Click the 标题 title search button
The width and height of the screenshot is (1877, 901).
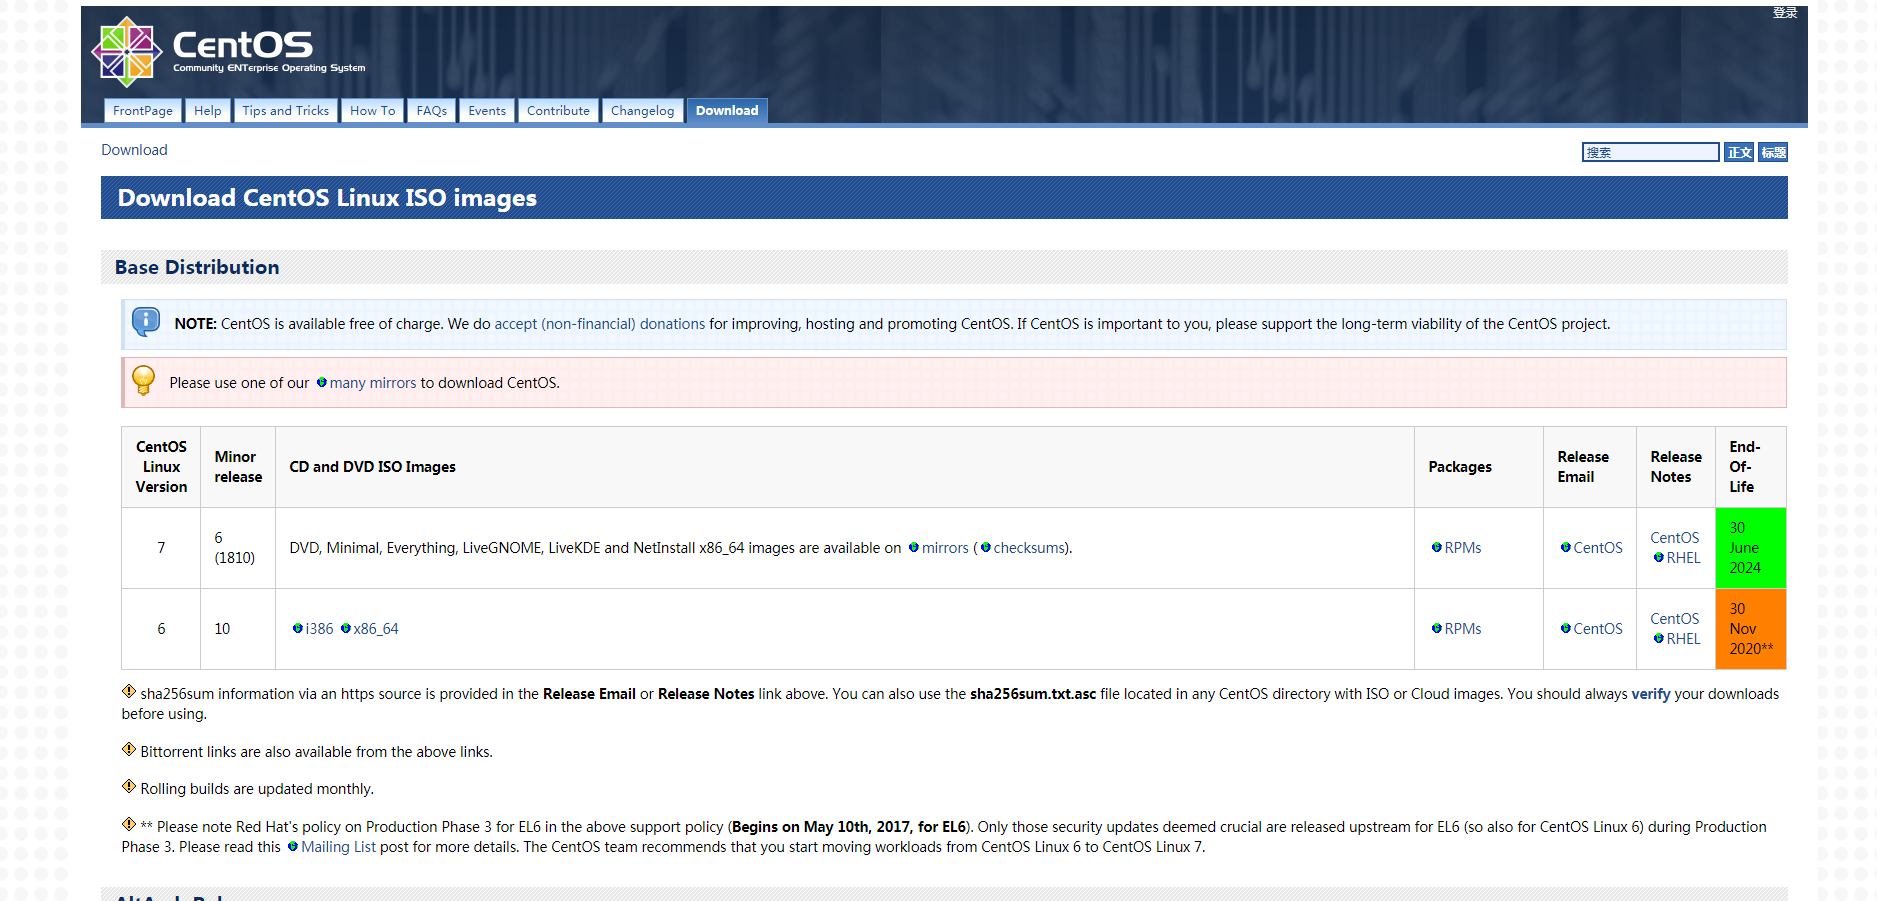pyautogui.click(x=1773, y=152)
